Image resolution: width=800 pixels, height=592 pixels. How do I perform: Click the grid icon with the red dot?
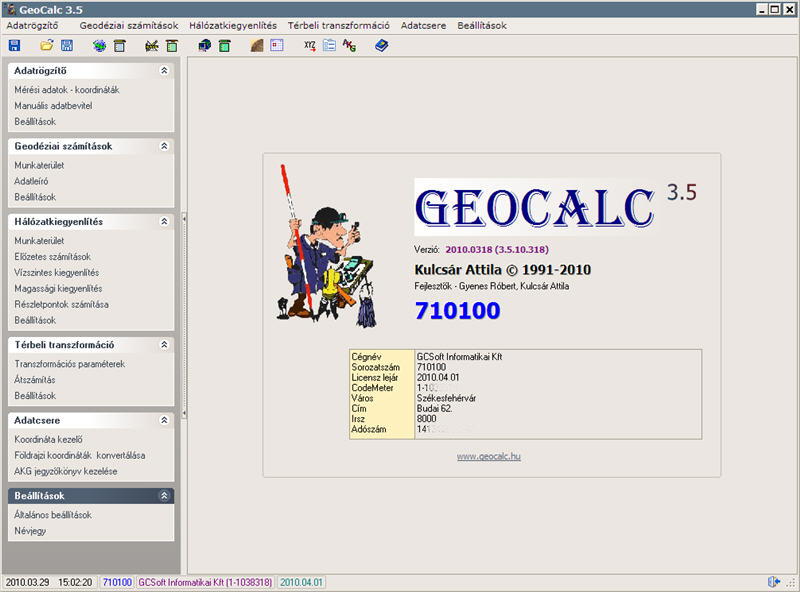tap(277, 45)
